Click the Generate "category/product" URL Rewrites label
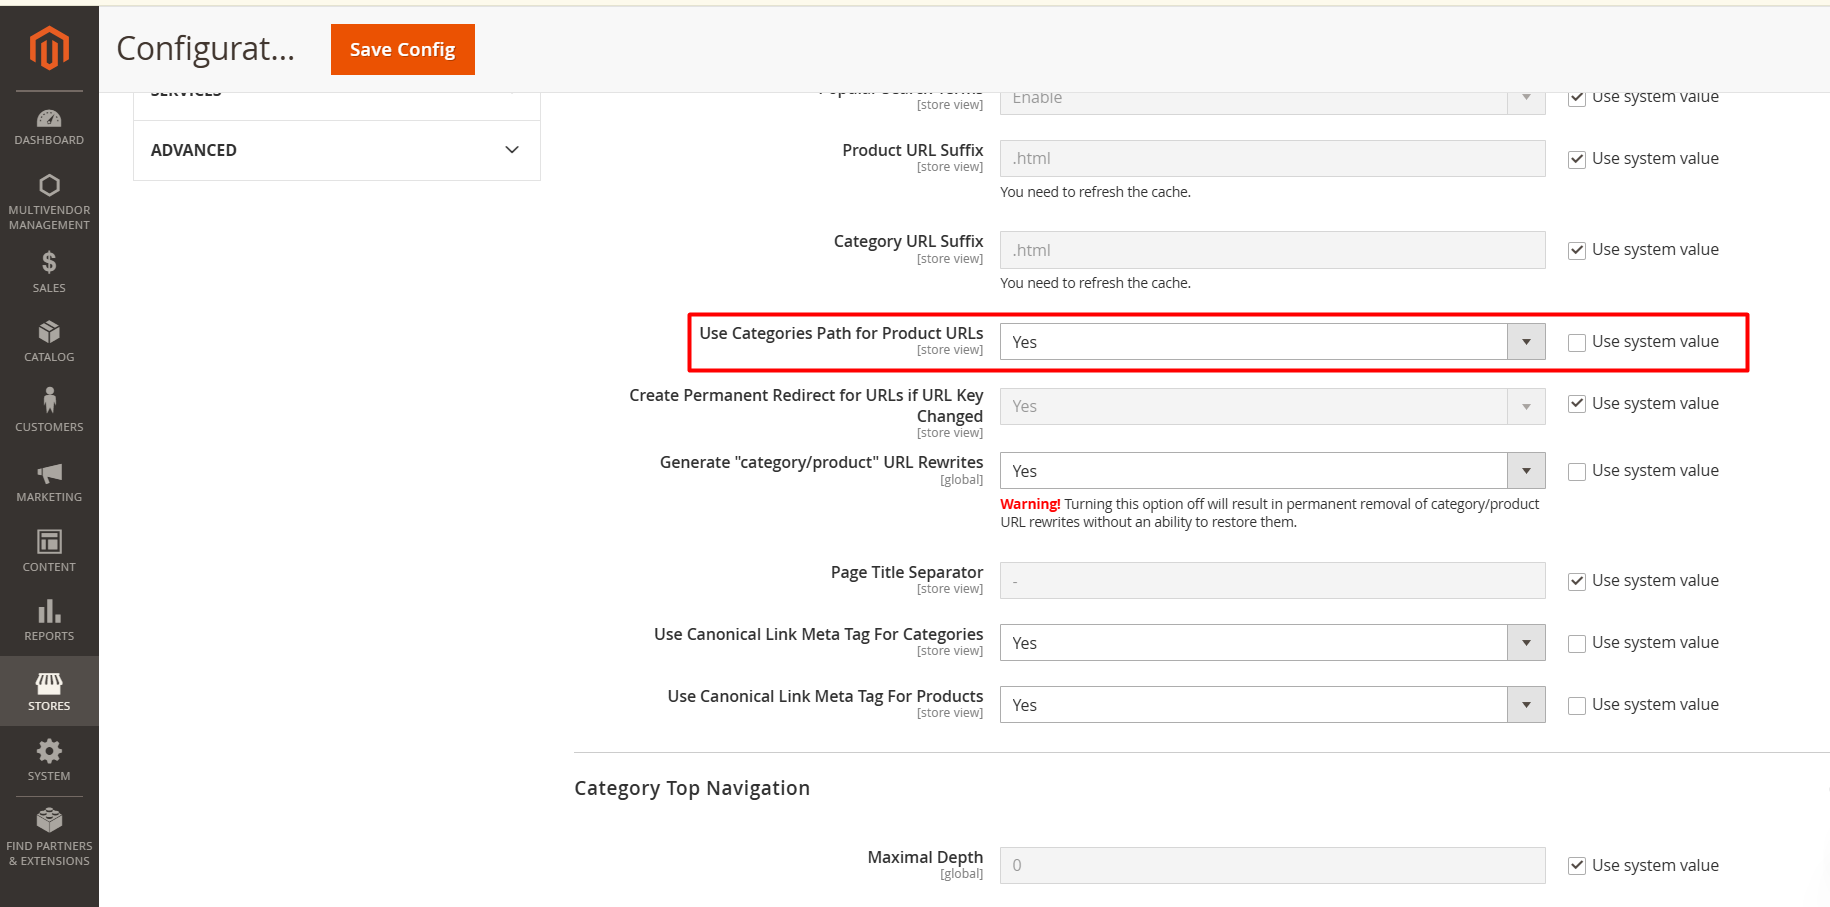Screen dimensions: 1830x907 pyautogui.click(x=821, y=462)
